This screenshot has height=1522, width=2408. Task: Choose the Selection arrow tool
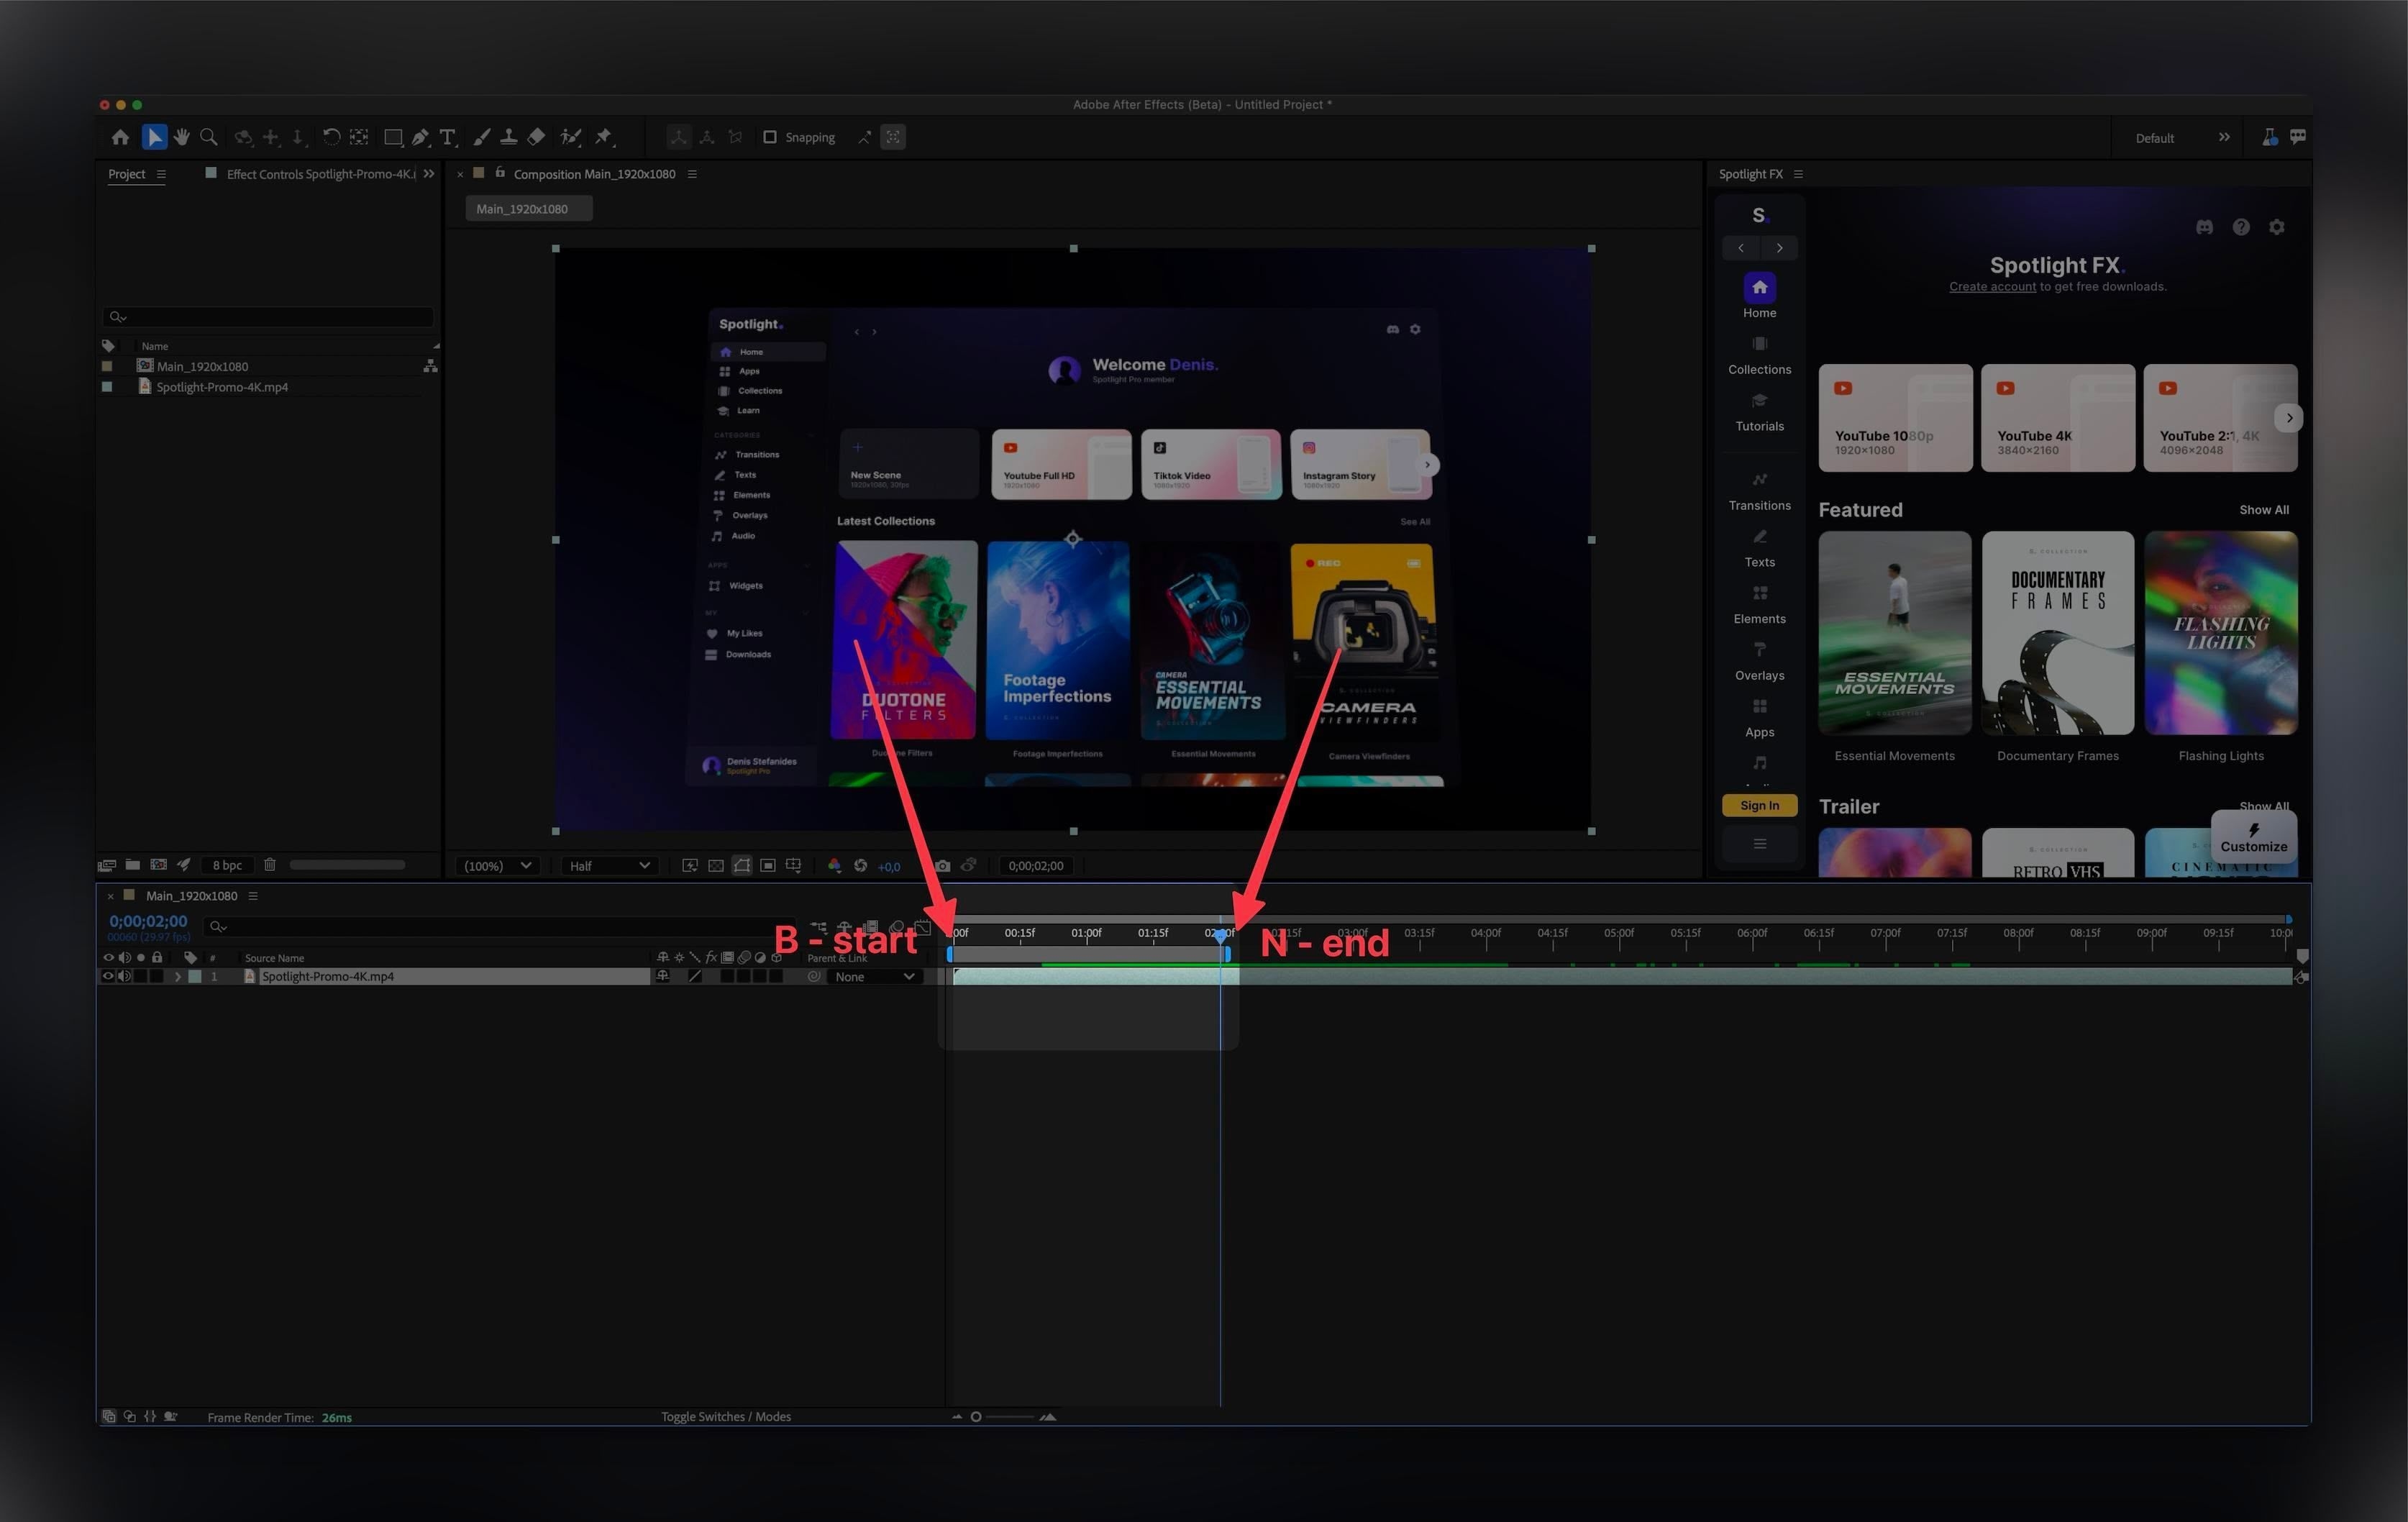[x=154, y=137]
